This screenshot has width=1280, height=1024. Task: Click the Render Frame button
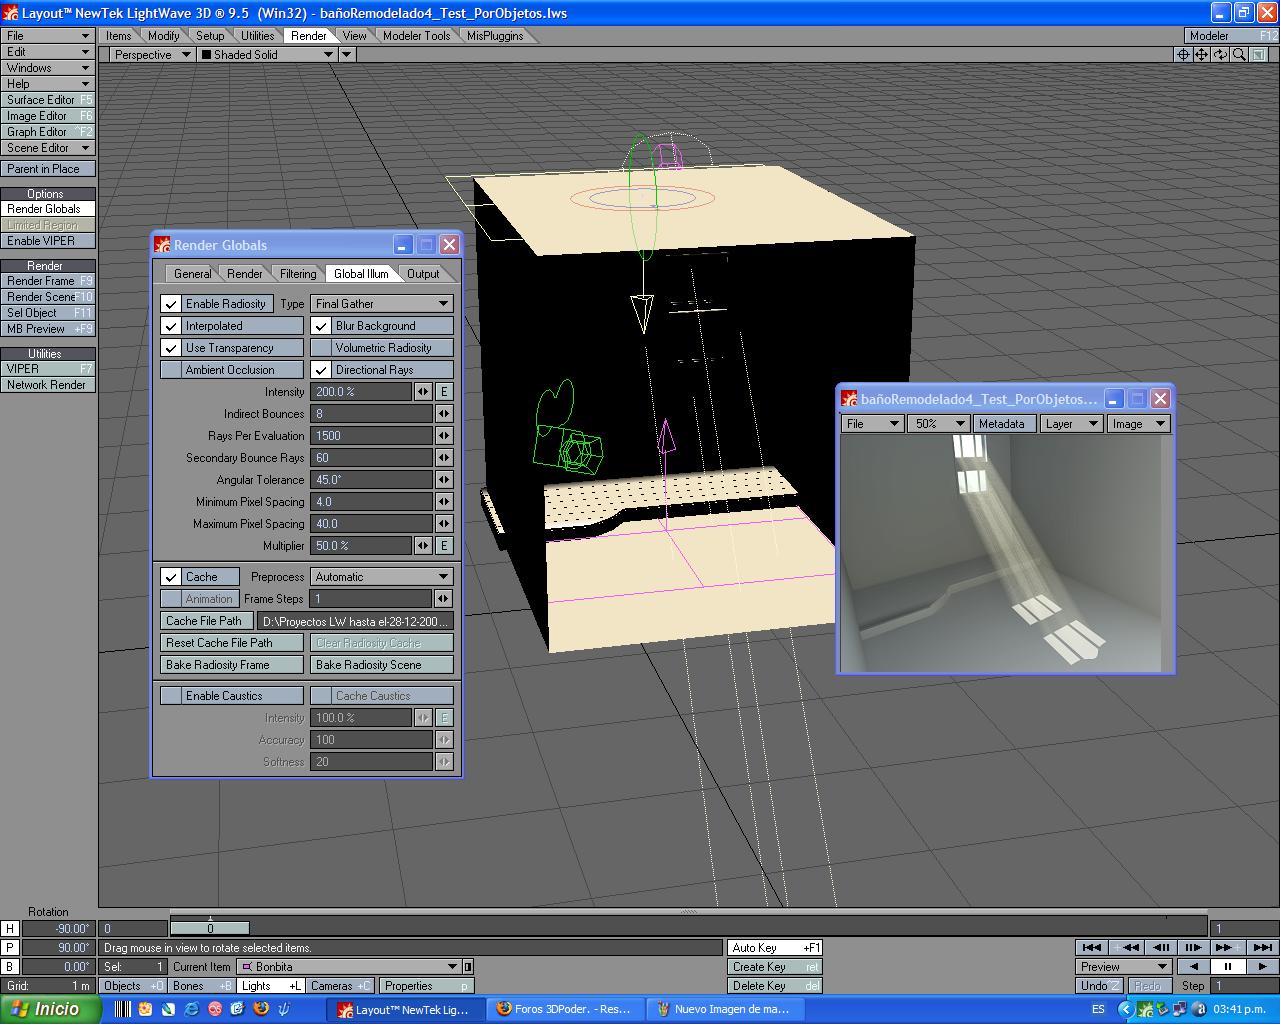[48, 281]
